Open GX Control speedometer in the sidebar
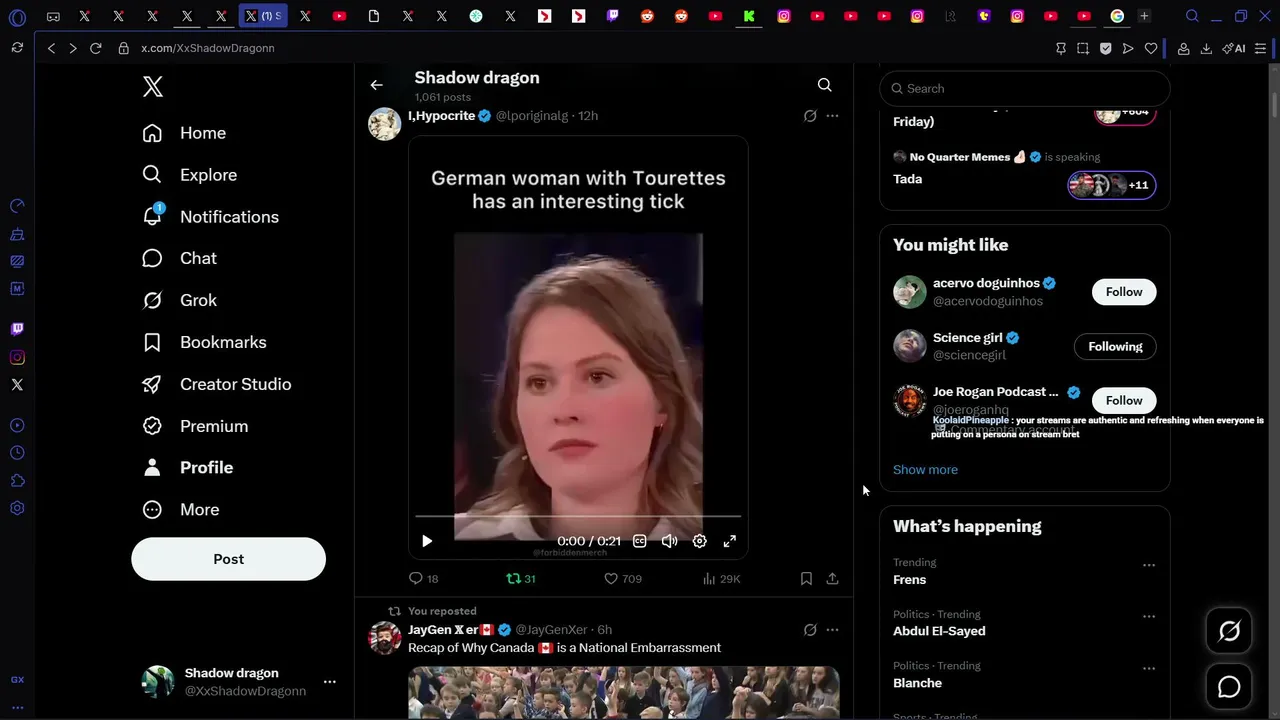The height and width of the screenshot is (720, 1280). coord(17,206)
